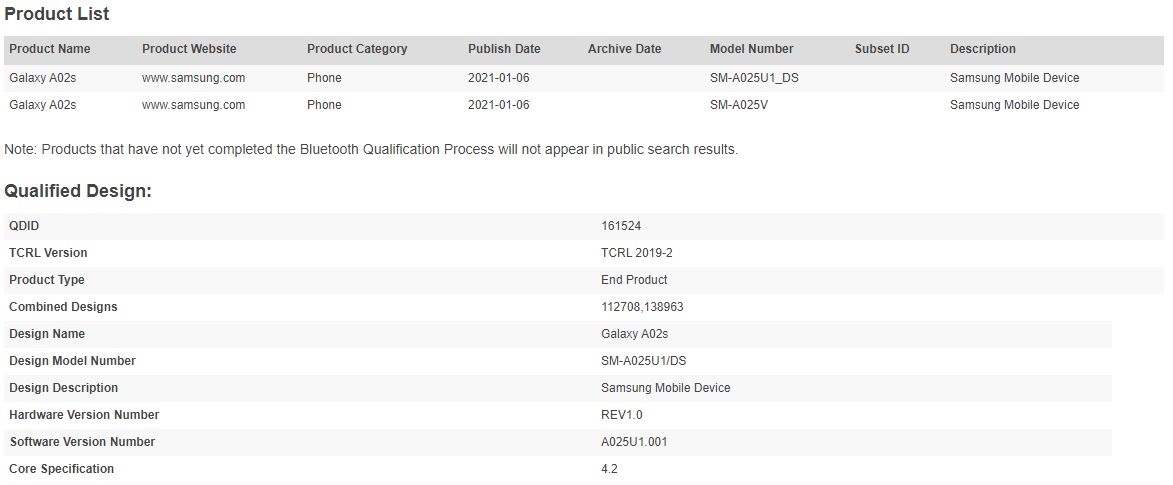Click the Description column header
This screenshot has width=1173, height=485.
pyautogui.click(x=982, y=49)
